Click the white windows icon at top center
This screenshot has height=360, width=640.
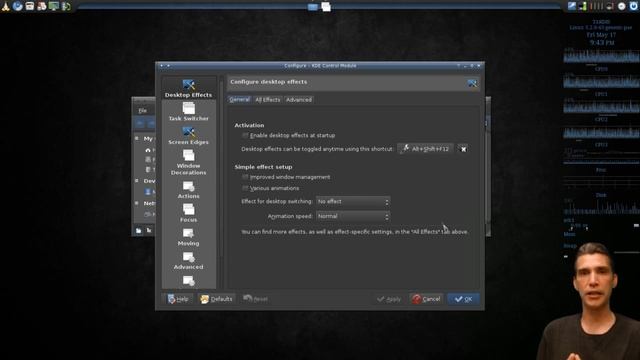(x=326, y=7)
